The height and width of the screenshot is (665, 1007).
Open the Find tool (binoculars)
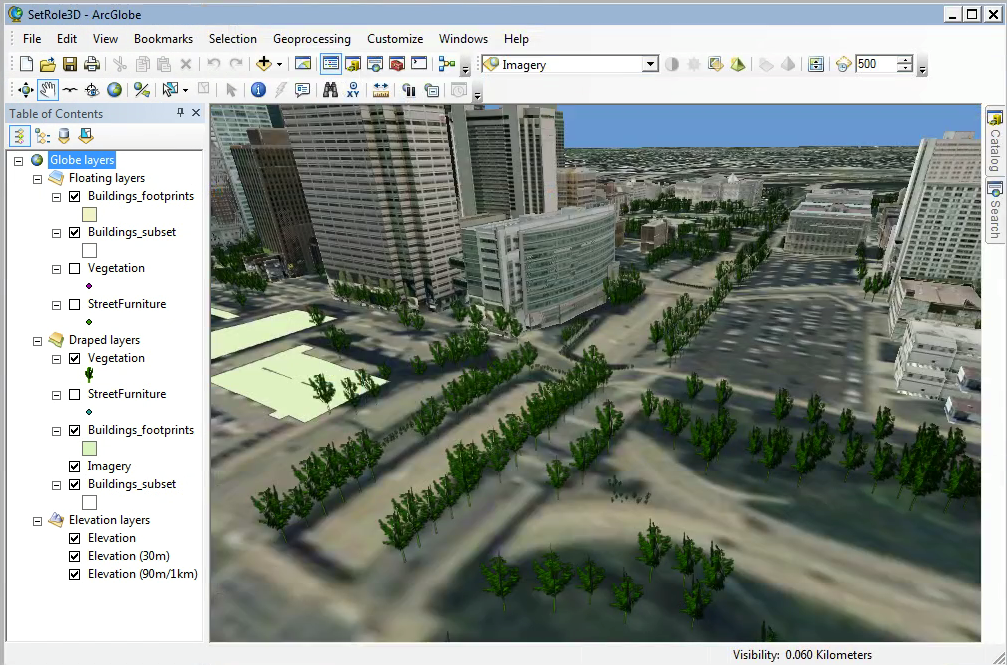pyautogui.click(x=330, y=89)
